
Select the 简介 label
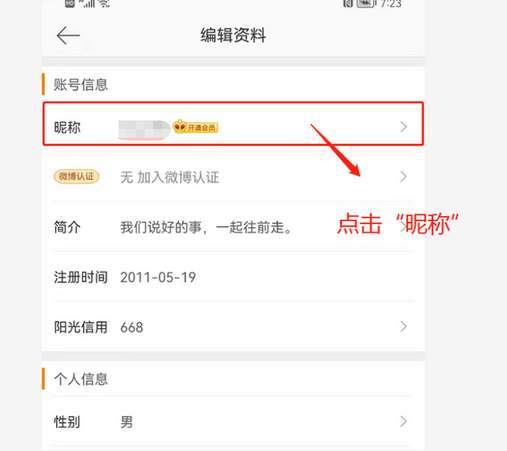[67, 227]
